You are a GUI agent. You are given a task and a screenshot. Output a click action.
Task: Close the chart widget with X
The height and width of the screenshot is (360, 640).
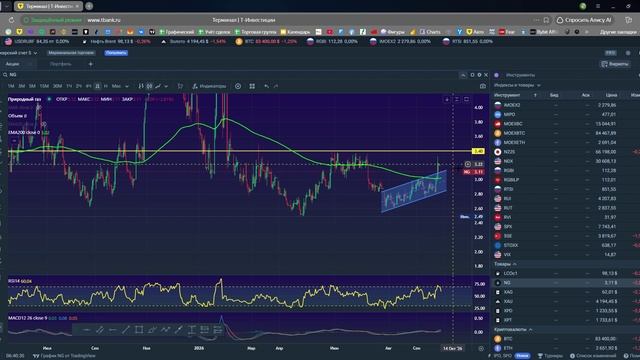tap(486, 75)
